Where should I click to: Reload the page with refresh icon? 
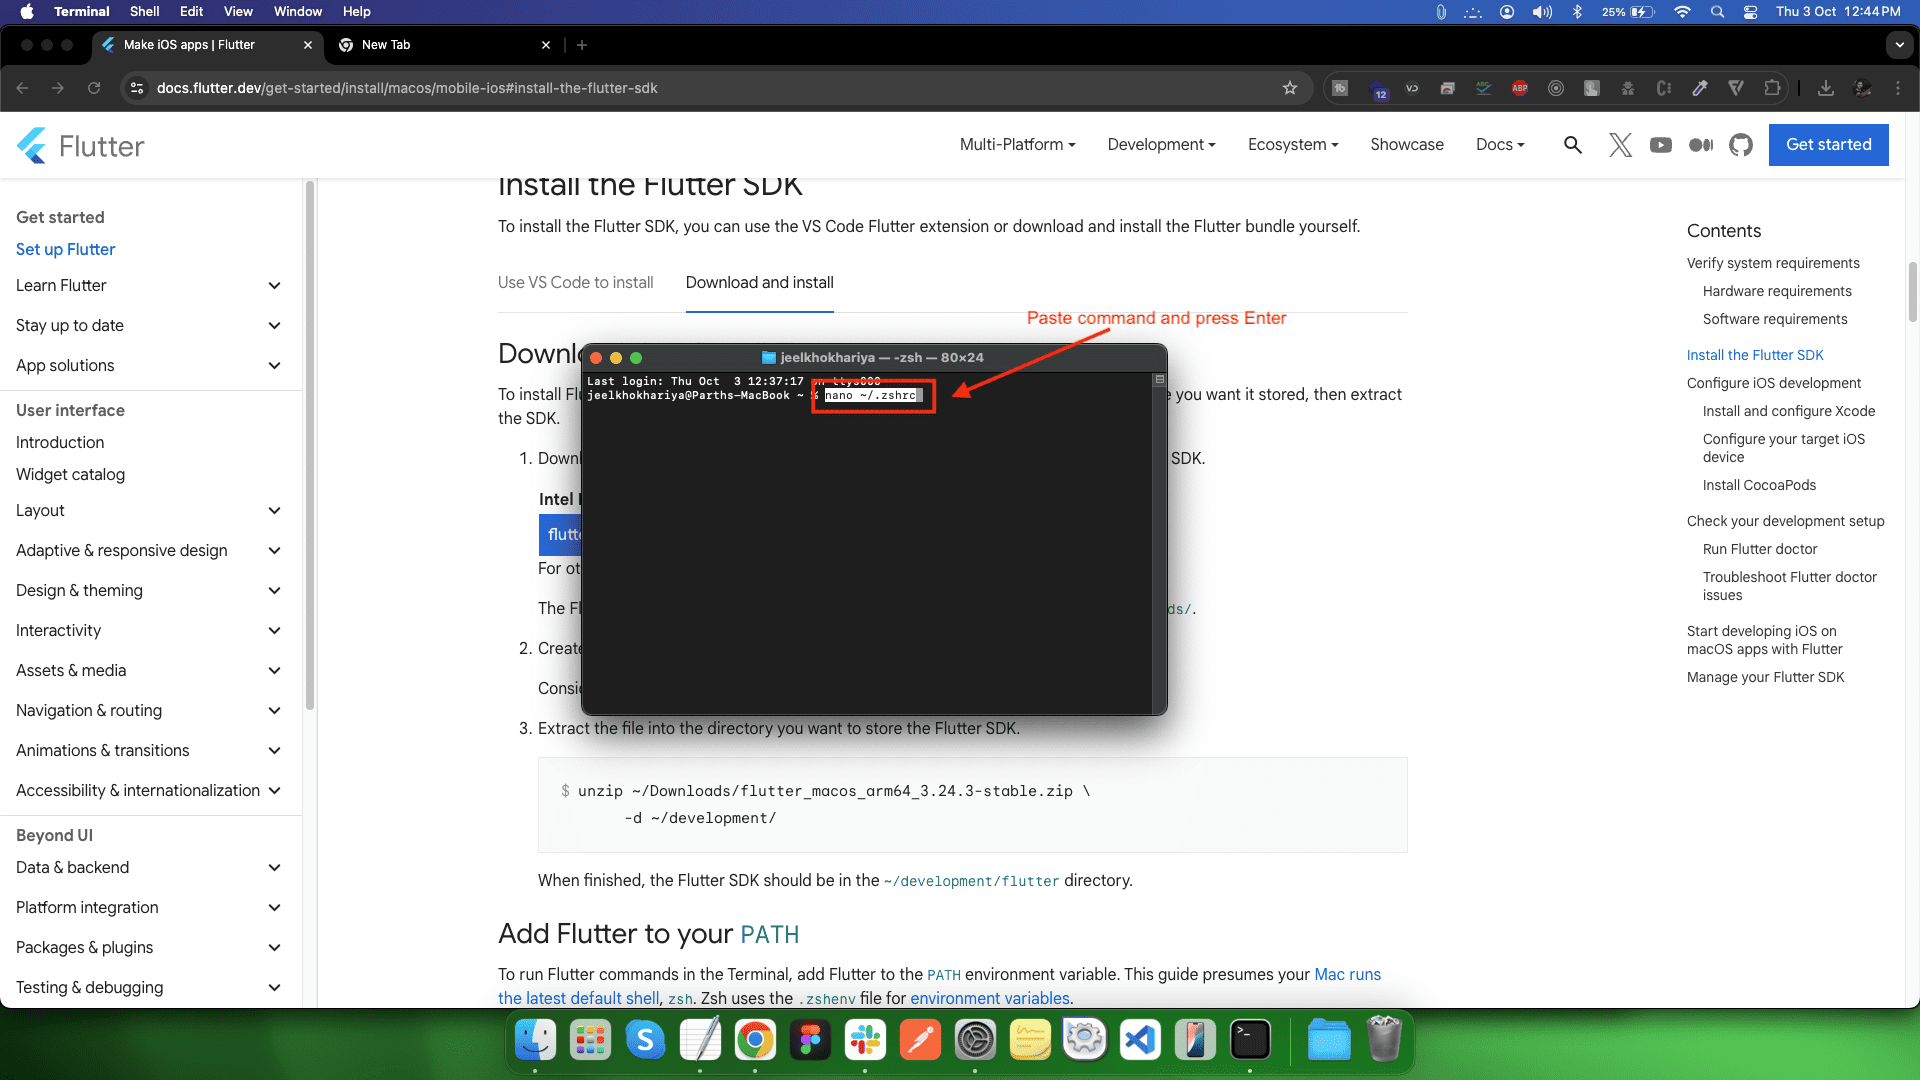[x=94, y=88]
